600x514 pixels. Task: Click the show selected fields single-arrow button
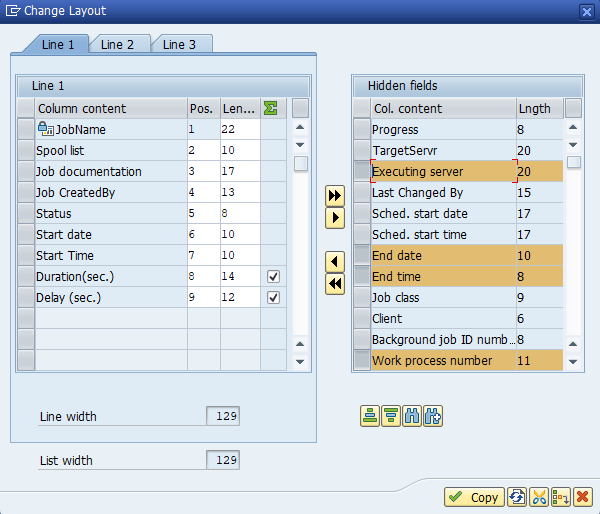pyautogui.click(x=335, y=217)
